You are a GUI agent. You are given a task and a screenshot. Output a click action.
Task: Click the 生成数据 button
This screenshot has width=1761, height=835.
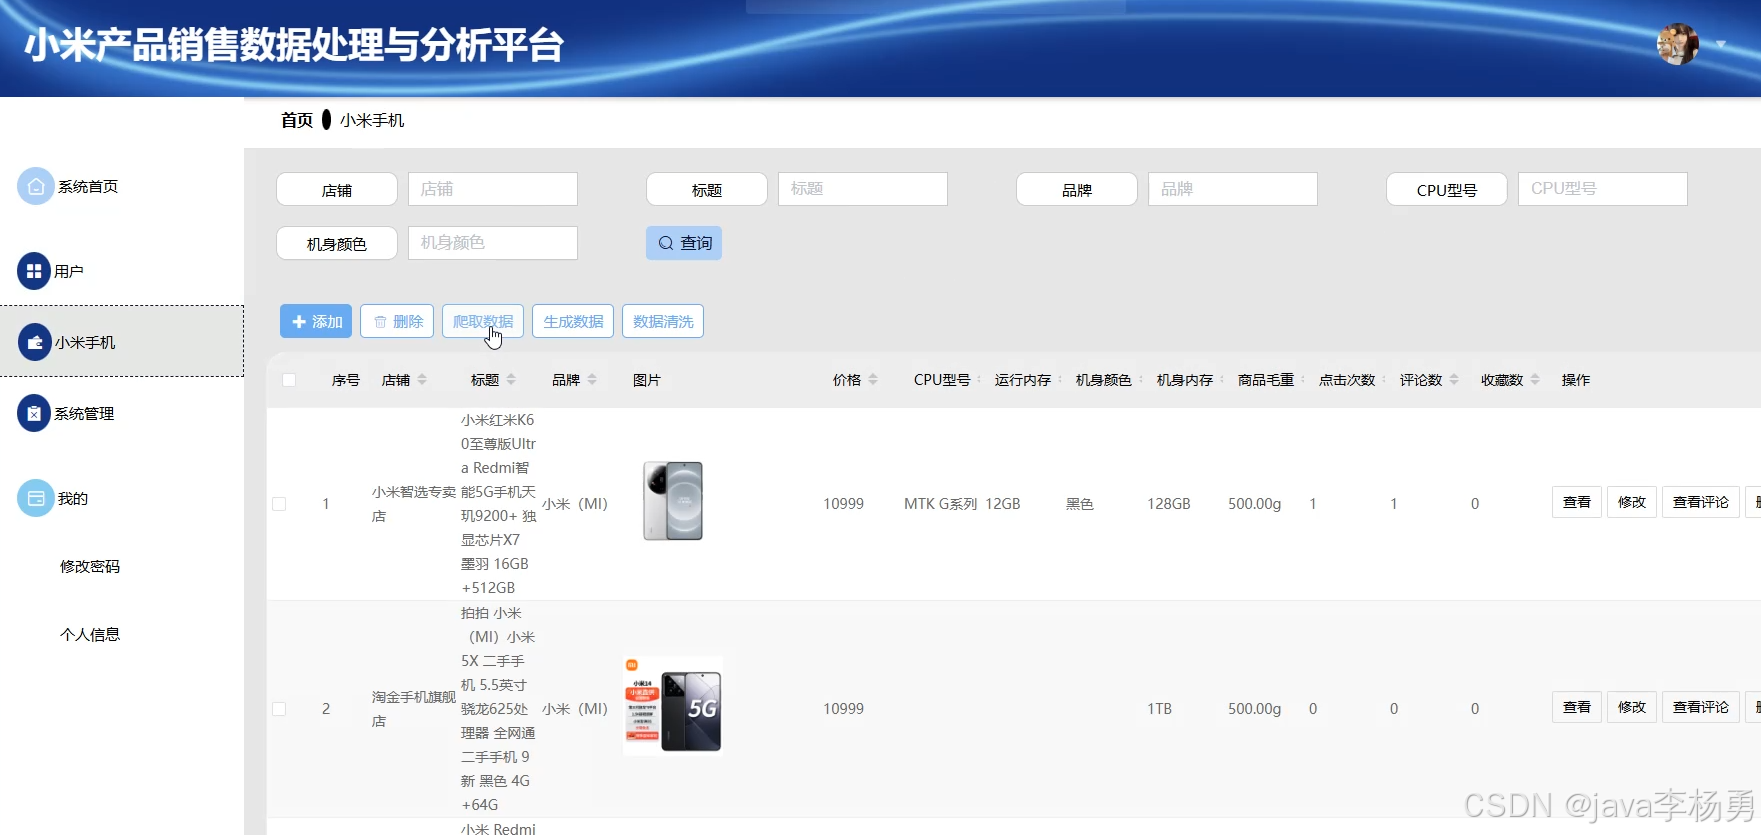[x=573, y=321]
